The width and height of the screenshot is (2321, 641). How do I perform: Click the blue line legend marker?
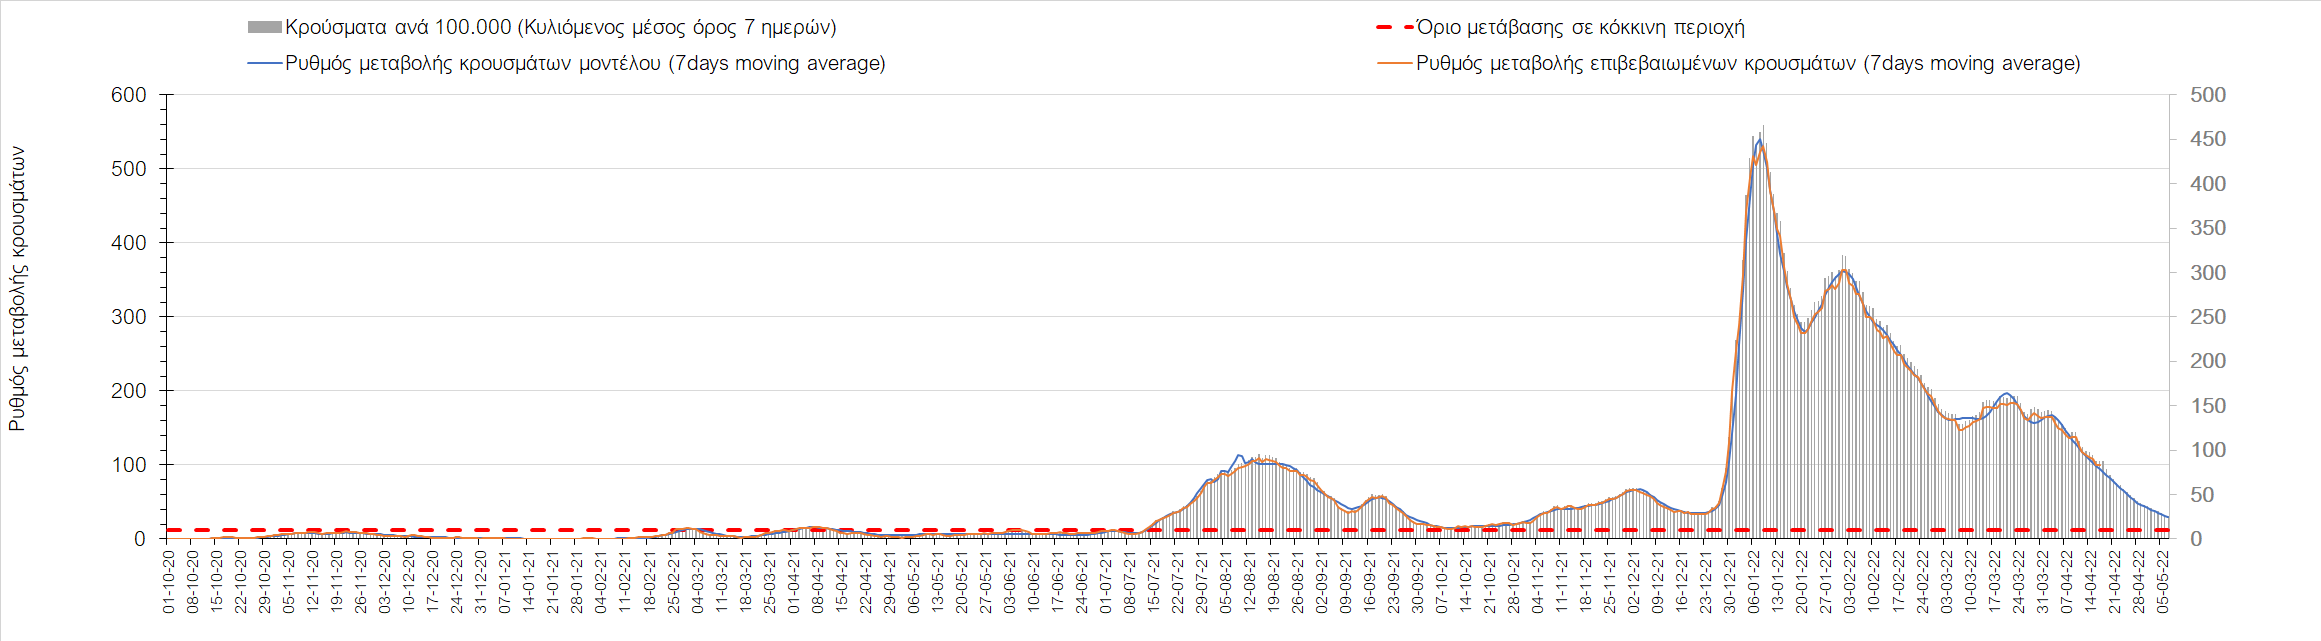[264, 63]
